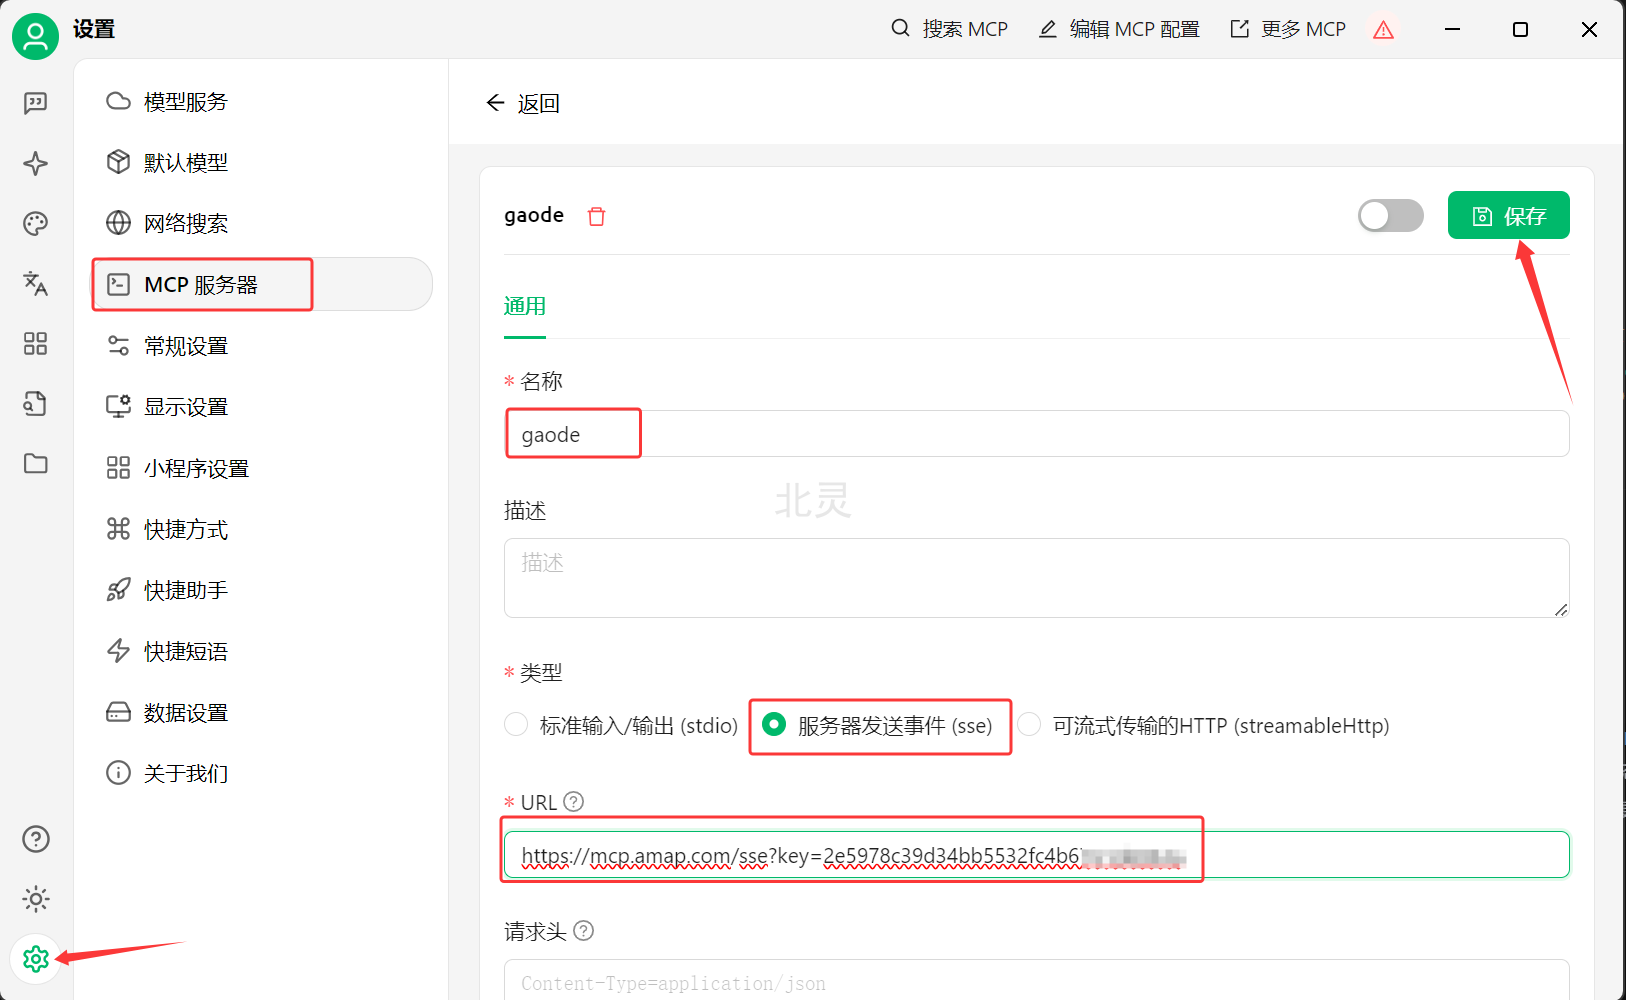Click the red warning triangle icon
1626x1000 pixels.
tap(1384, 30)
